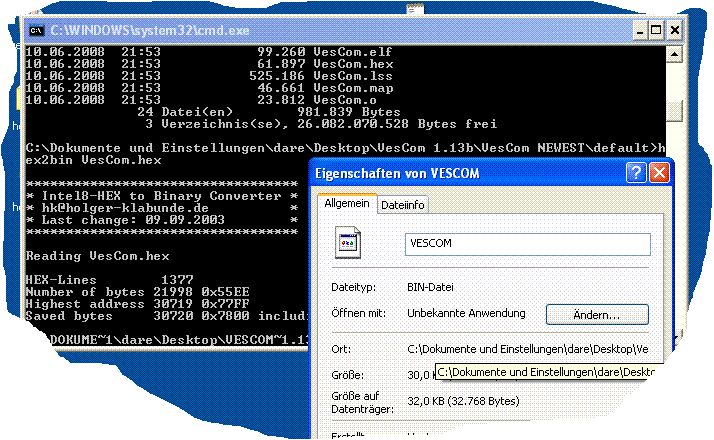Close the cmd.exe window
714x440 pixels.
tap(675, 31)
